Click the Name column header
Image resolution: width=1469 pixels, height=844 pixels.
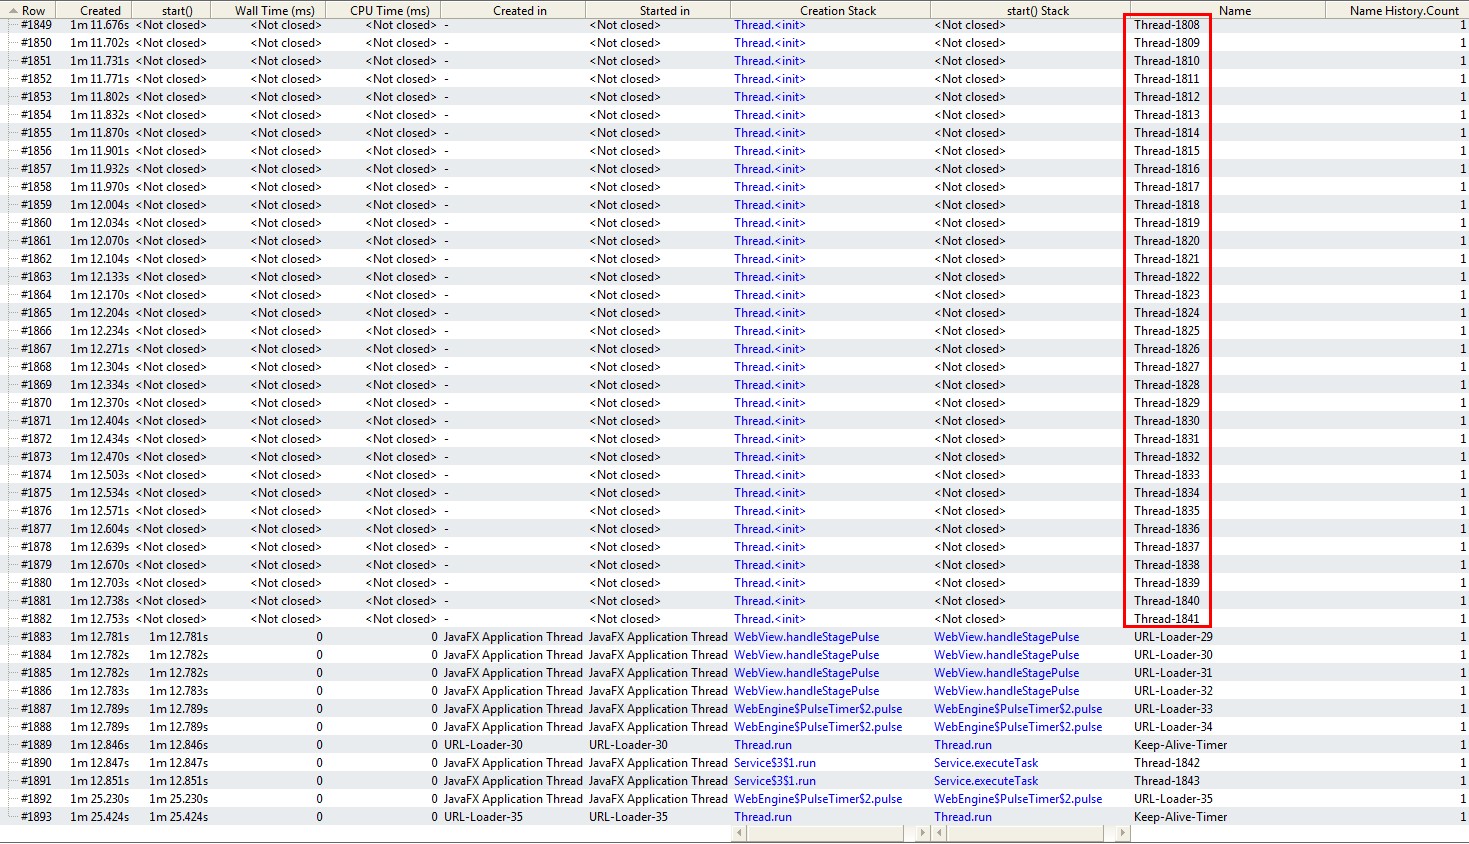1234,10
